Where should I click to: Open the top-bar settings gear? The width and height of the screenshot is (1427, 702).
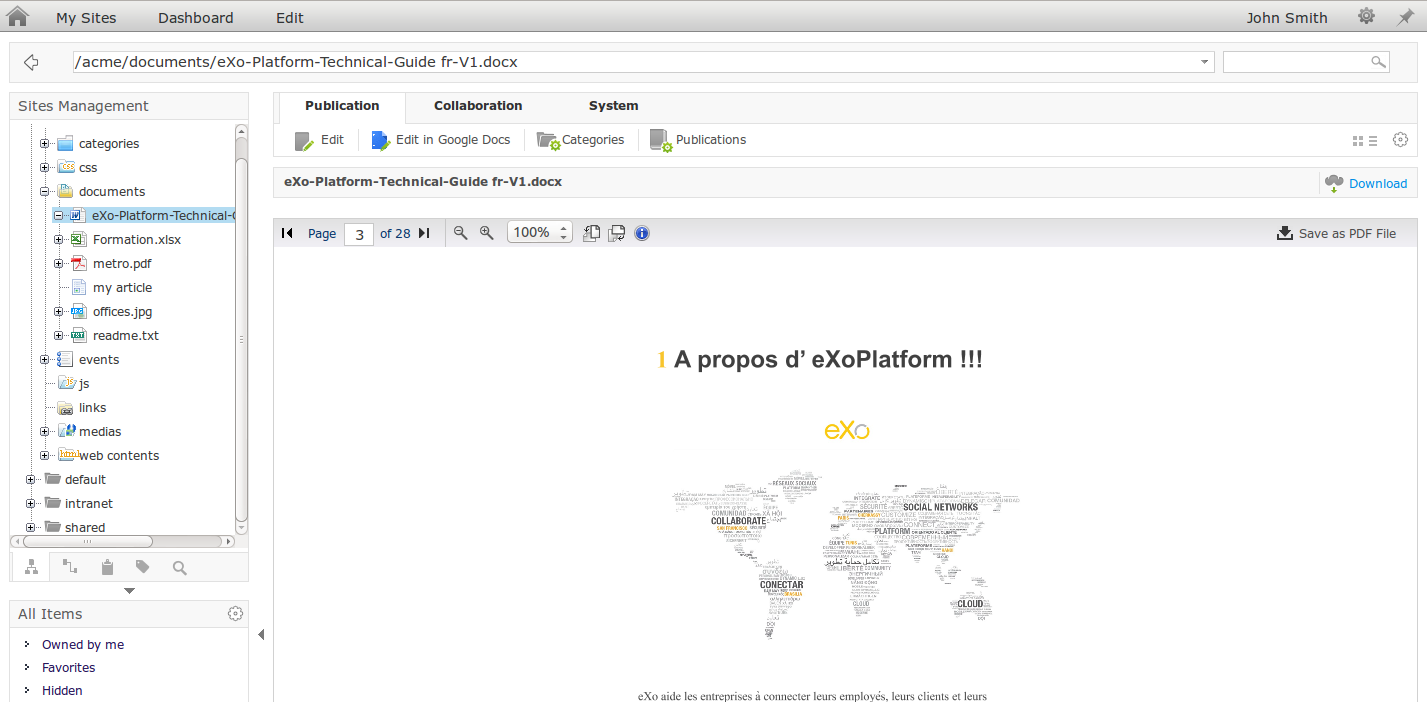pyautogui.click(x=1366, y=16)
